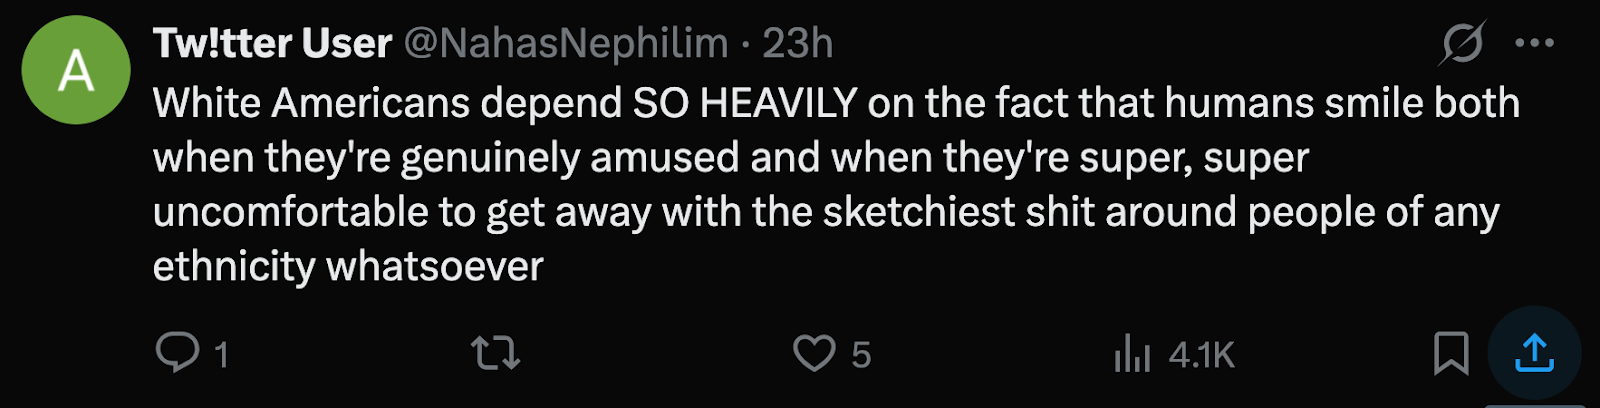1600x408 pixels.
Task: Open view analytics bar chart icon
Action: [1132, 353]
